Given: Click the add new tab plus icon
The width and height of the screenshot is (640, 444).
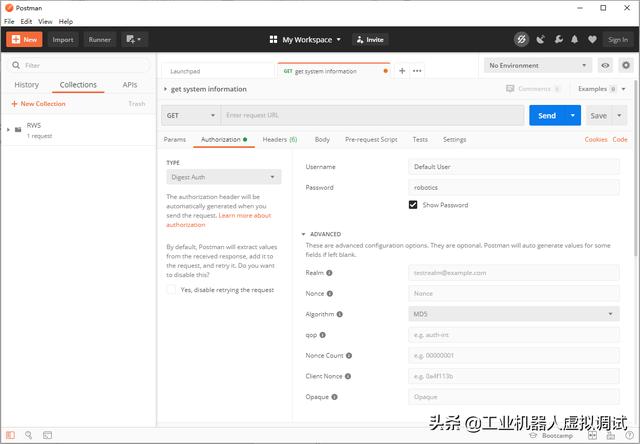Looking at the screenshot, I should click(x=402, y=71).
